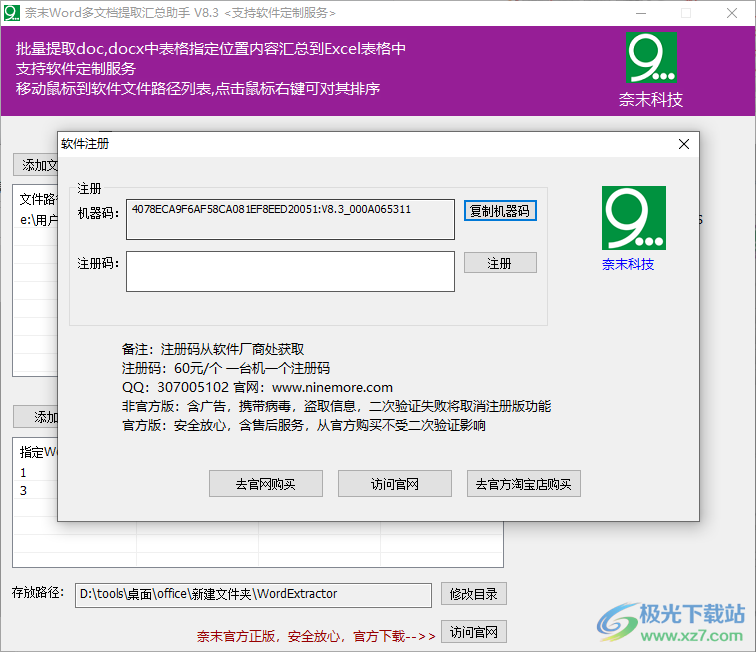Image resolution: width=756 pixels, height=652 pixels.
Task: Click the green 9 logo in registration dialog
Action: pos(634,218)
